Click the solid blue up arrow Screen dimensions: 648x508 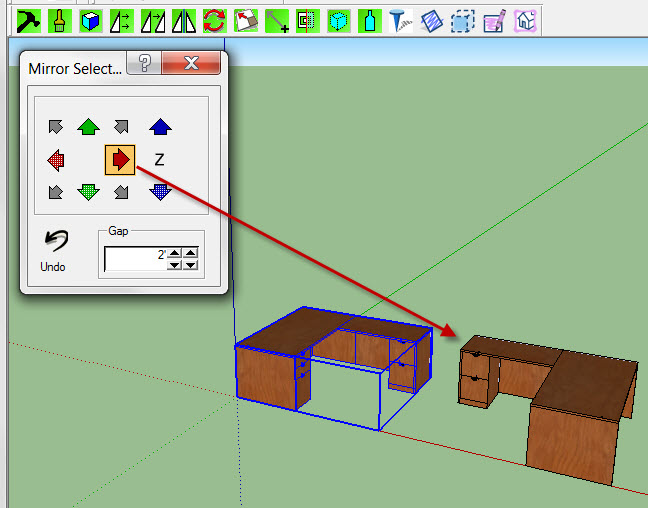tap(160, 126)
